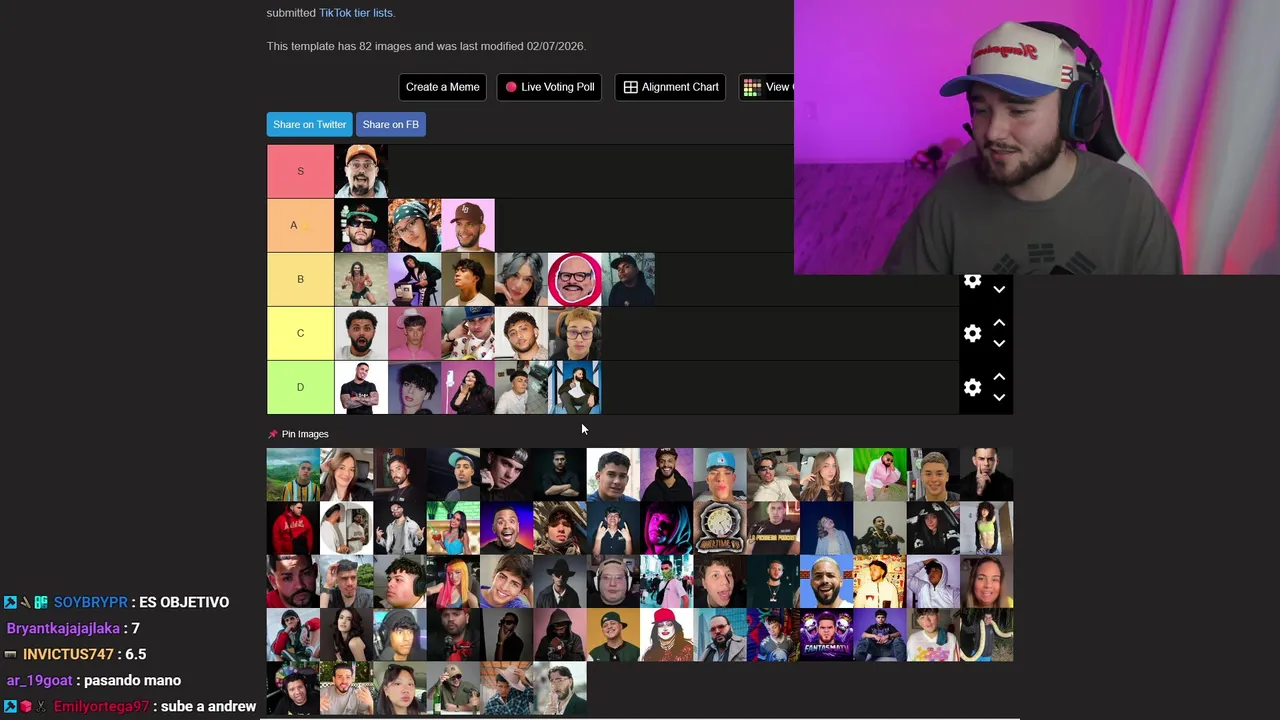The width and height of the screenshot is (1280, 720).
Task: Pick the clown face with red hat
Action: [667, 635]
